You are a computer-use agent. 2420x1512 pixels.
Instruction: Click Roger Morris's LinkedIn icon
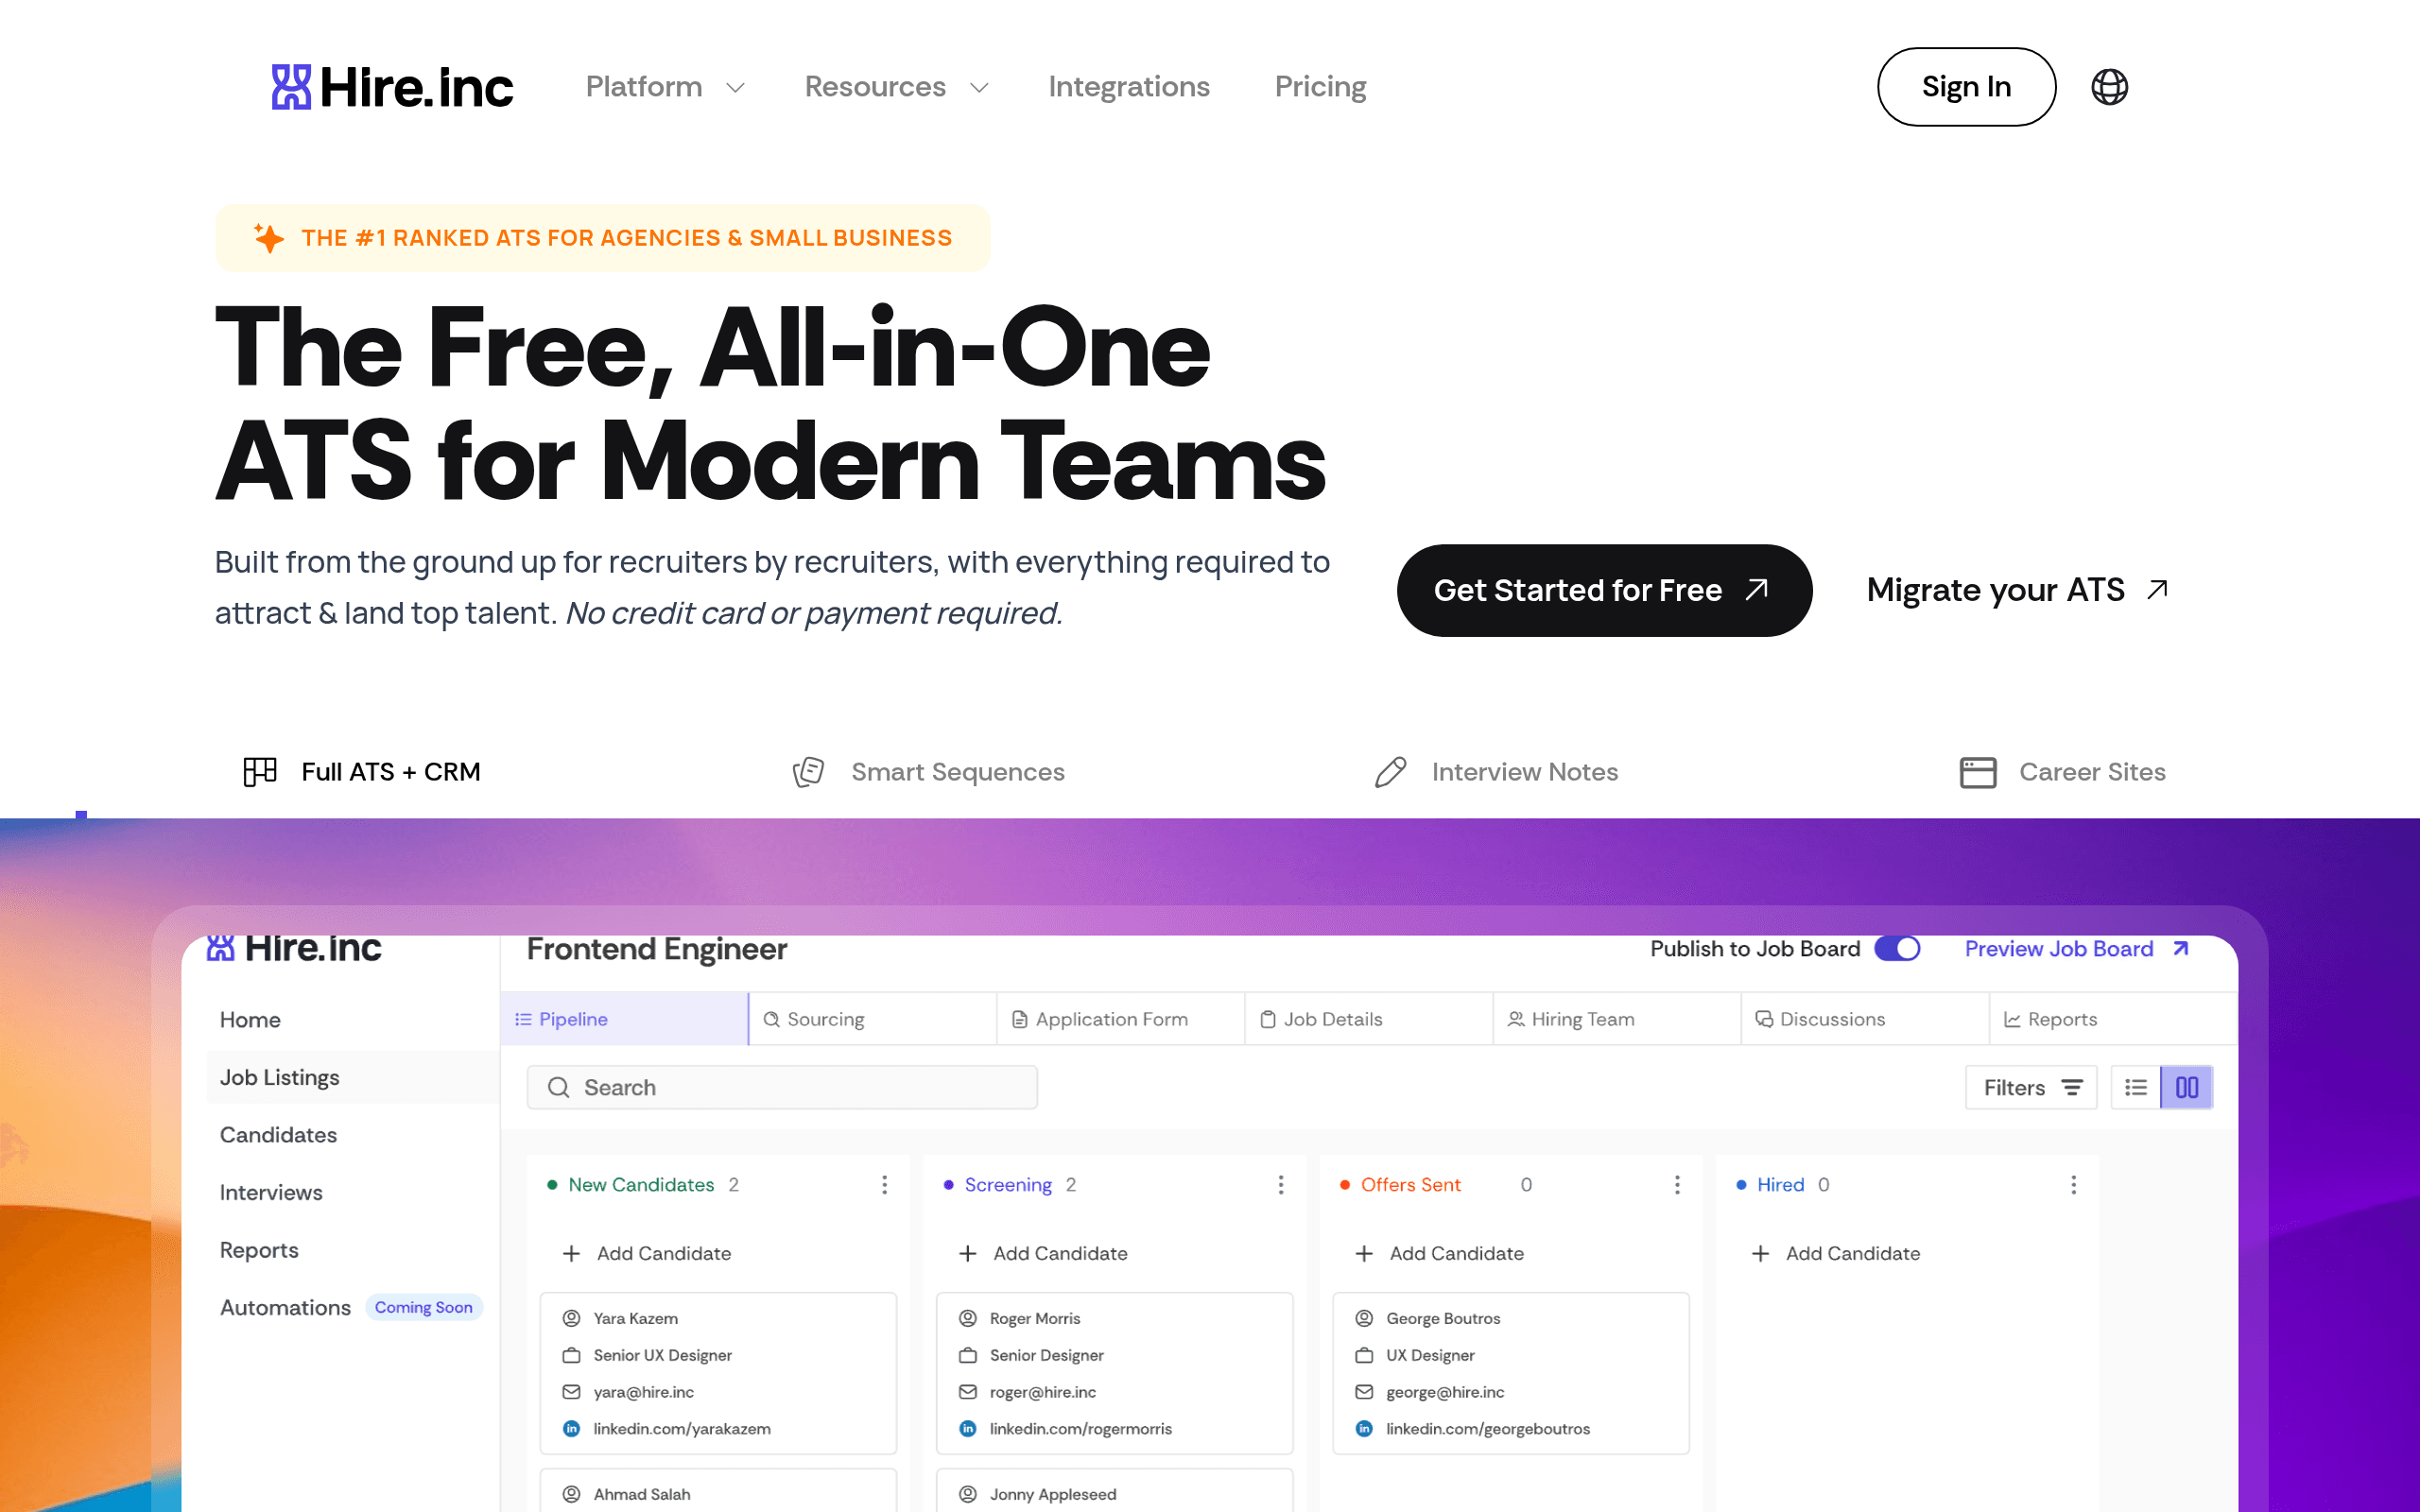[967, 1429]
